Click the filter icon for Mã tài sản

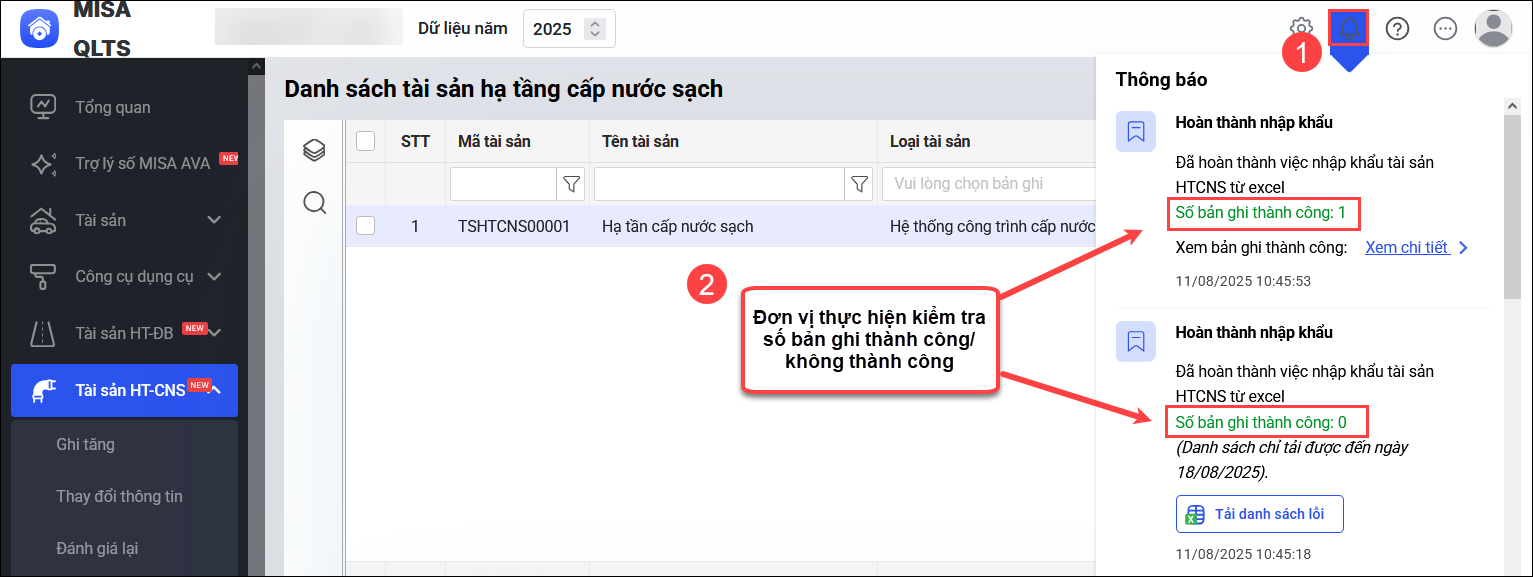coord(571,184)
